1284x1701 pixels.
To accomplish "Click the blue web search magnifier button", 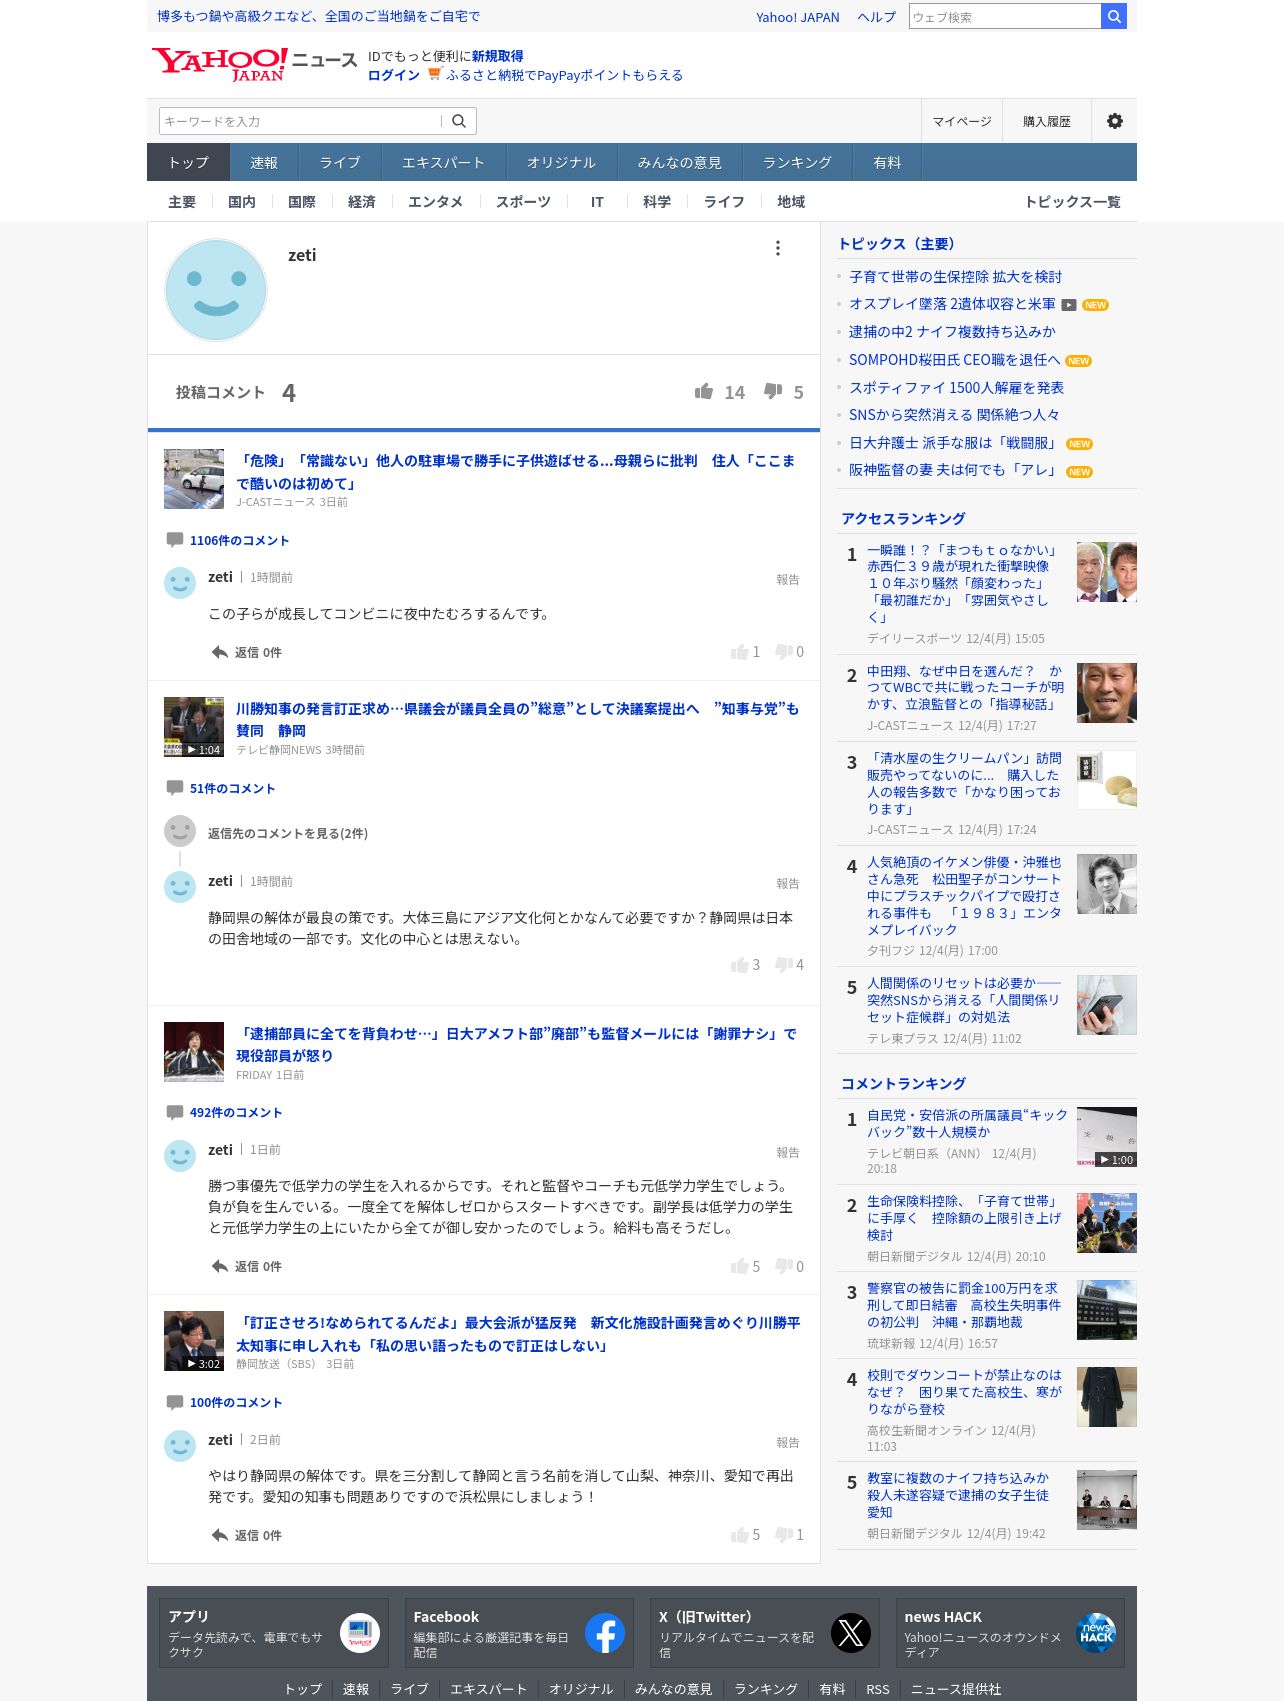I will pos(1113,16).
